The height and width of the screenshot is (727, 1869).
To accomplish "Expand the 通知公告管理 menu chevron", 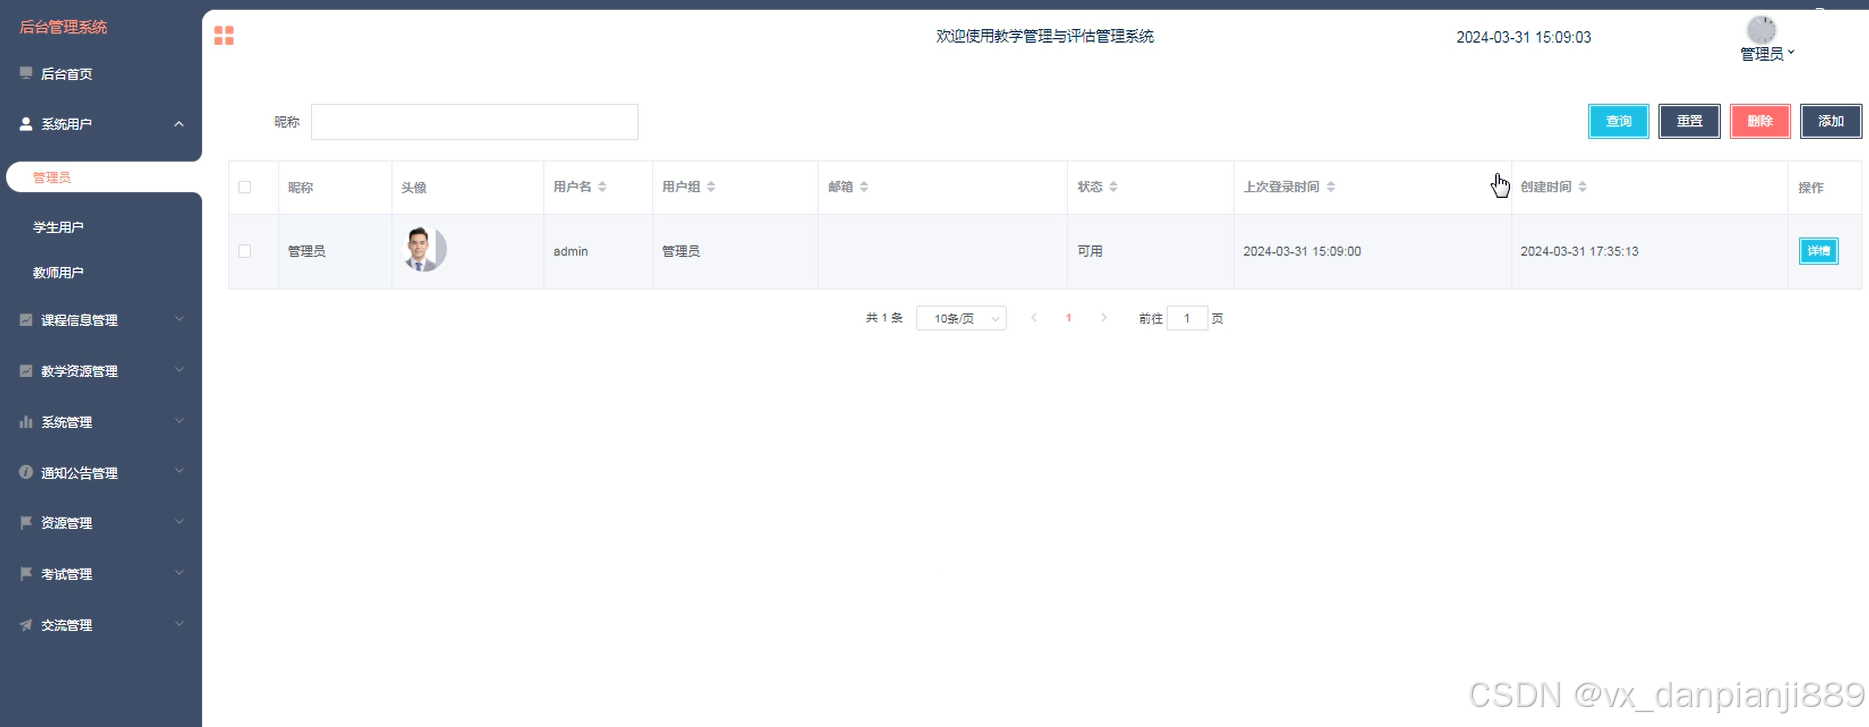I will coord(179,471).
